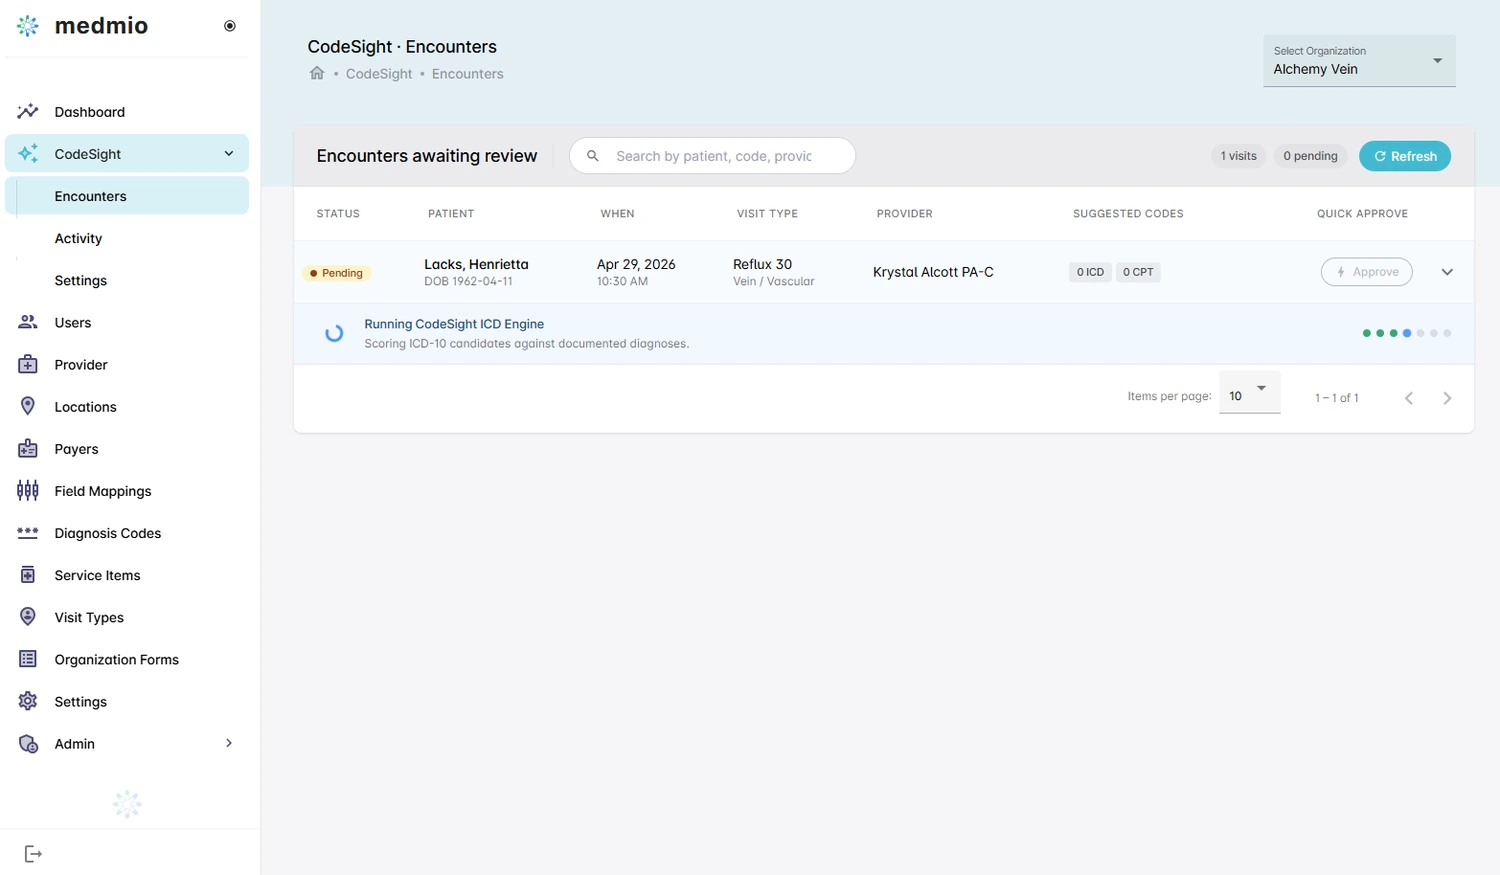Click the Visit Type column header

coord(767,214)
